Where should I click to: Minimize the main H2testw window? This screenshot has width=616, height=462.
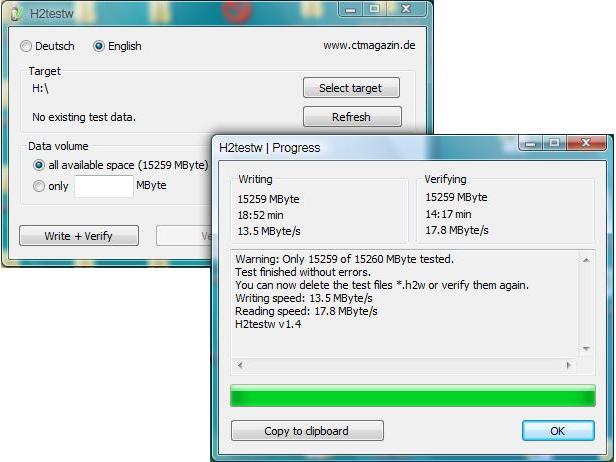[x=350, y=9]
